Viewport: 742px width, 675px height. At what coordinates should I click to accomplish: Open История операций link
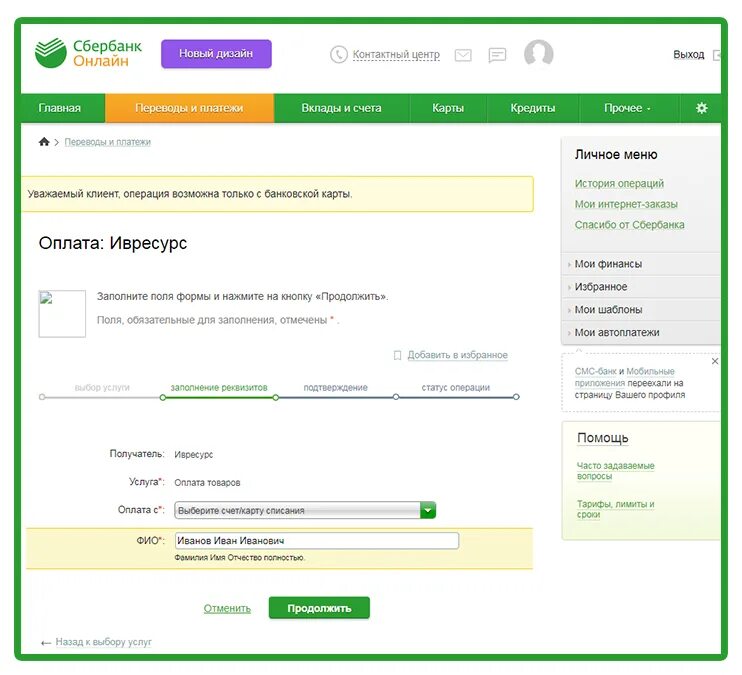click(619, 183)
